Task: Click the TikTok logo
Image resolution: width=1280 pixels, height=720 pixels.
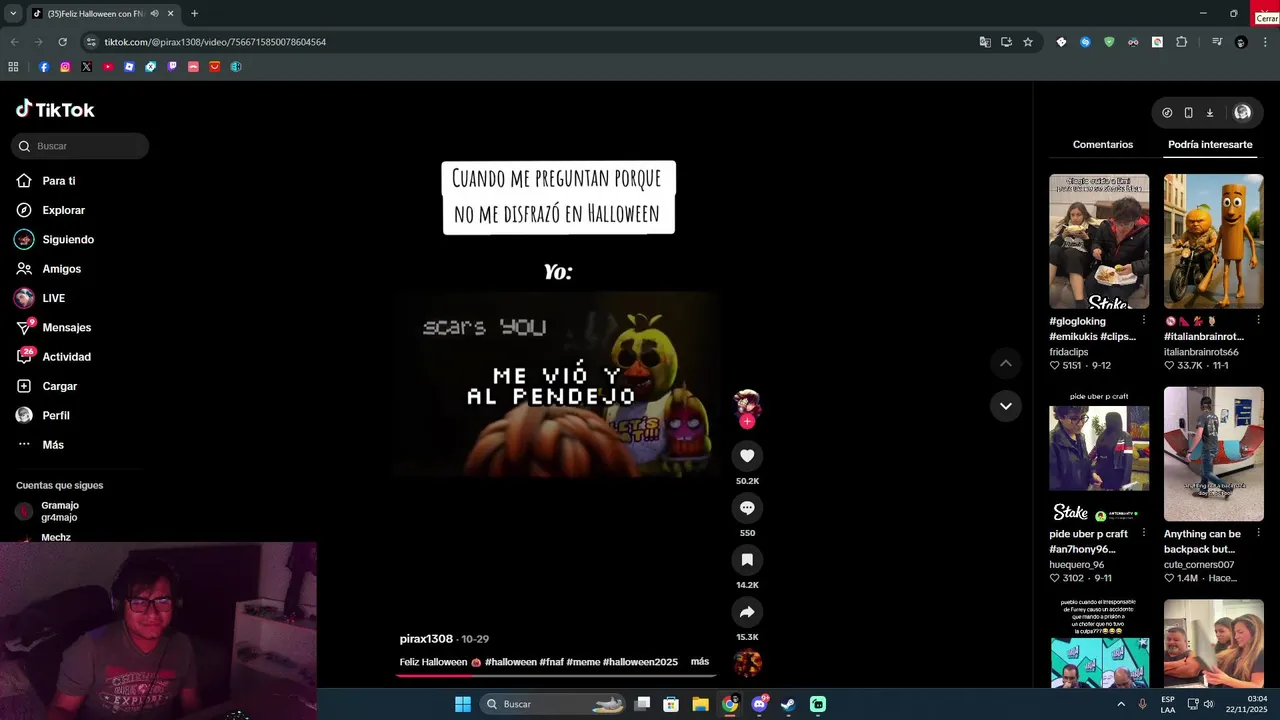Action: pos(55,109)
